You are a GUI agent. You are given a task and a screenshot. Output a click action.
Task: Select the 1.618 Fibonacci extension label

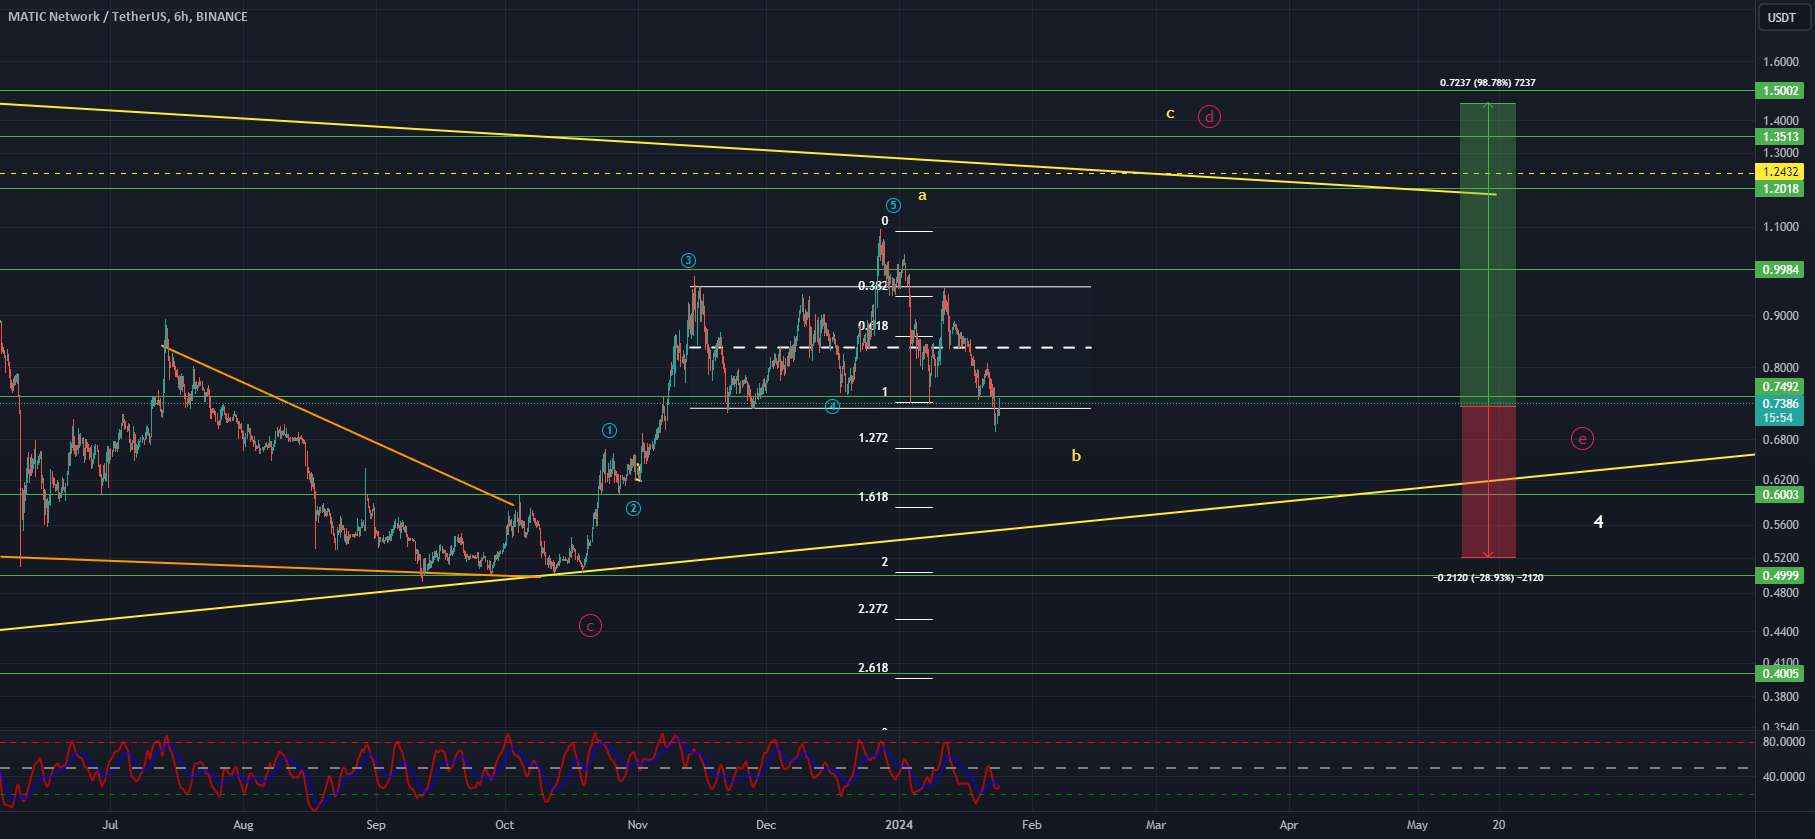point(873,497)
